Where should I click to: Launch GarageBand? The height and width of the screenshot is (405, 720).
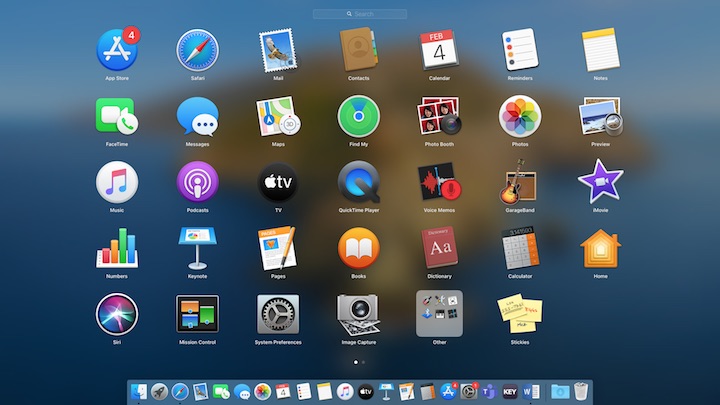coord(520,182)
